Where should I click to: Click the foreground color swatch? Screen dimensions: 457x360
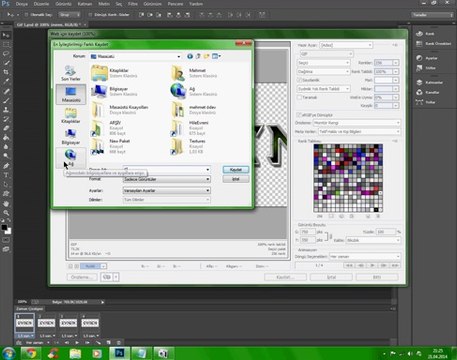point(4,227)
